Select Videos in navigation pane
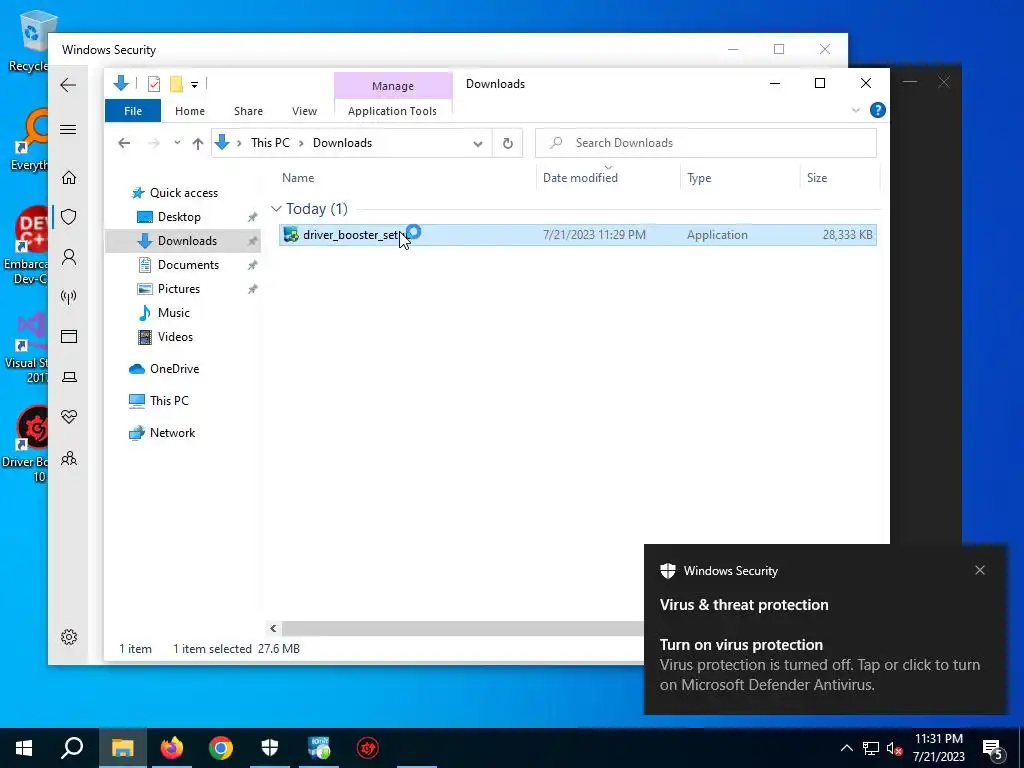The width and height of the screenshot is (1024, 768). click(x=175, y=337)
